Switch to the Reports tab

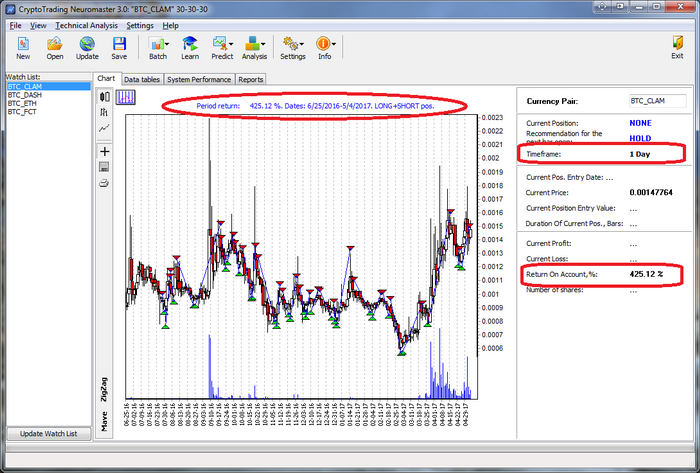(x=250, y=79)
